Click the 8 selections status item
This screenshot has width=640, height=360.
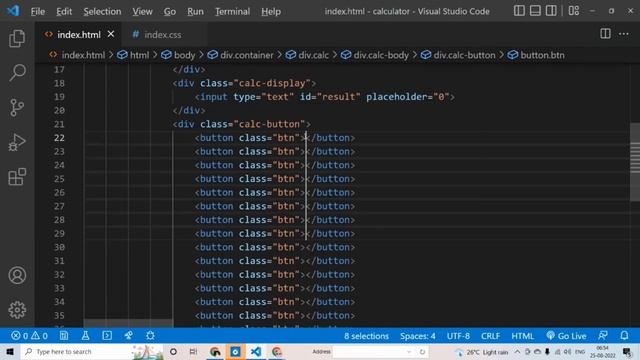pyautogui.click(x=366, y=336)
